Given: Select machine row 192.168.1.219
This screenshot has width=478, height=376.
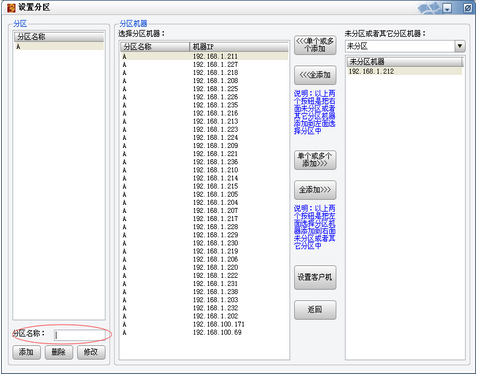Looking at the screenshot, I should click(x=204, y=251).
